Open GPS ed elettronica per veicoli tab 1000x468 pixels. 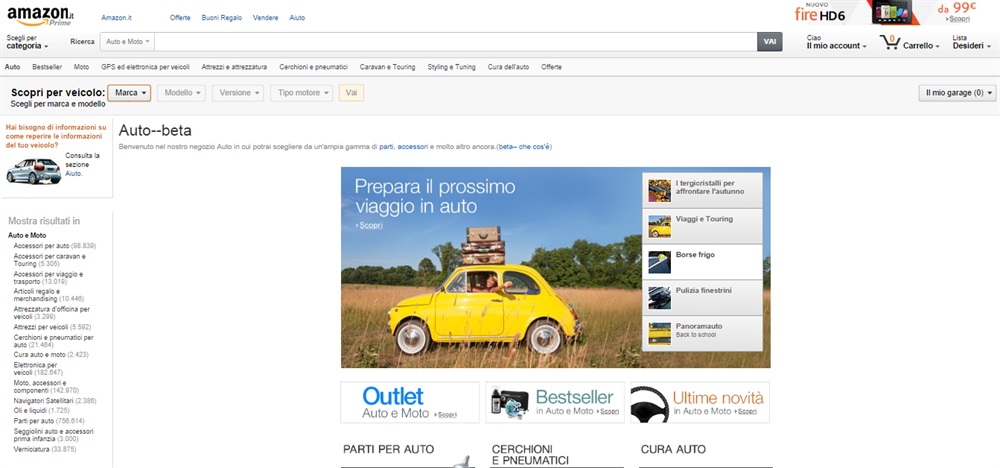(x=145, y=67)
